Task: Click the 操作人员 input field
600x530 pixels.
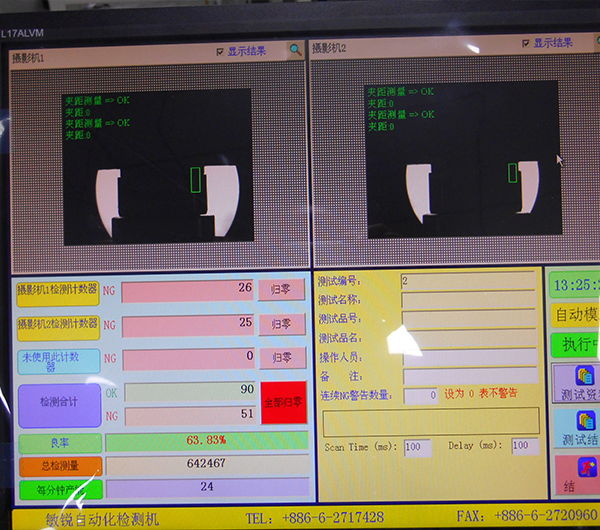Action: [468, 356]
